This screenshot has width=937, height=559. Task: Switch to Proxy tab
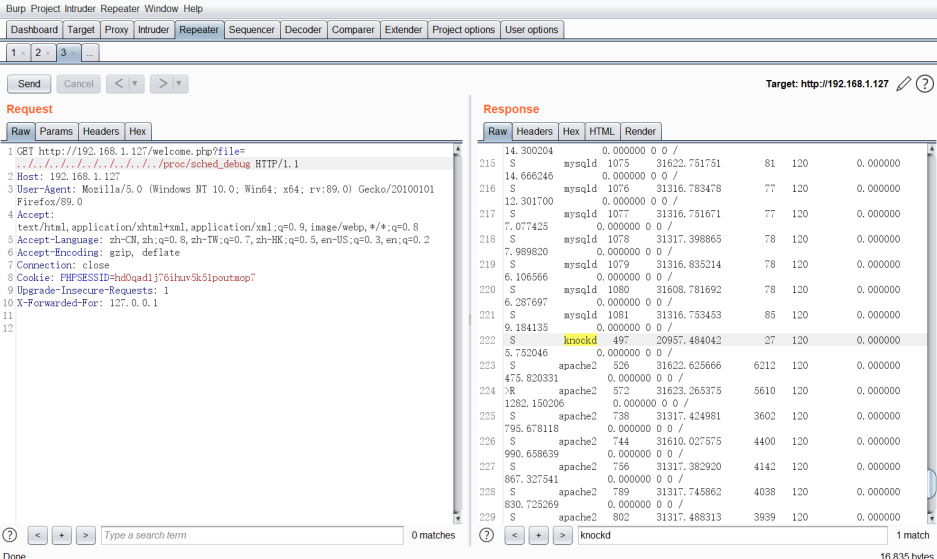(x=117, y=29)
